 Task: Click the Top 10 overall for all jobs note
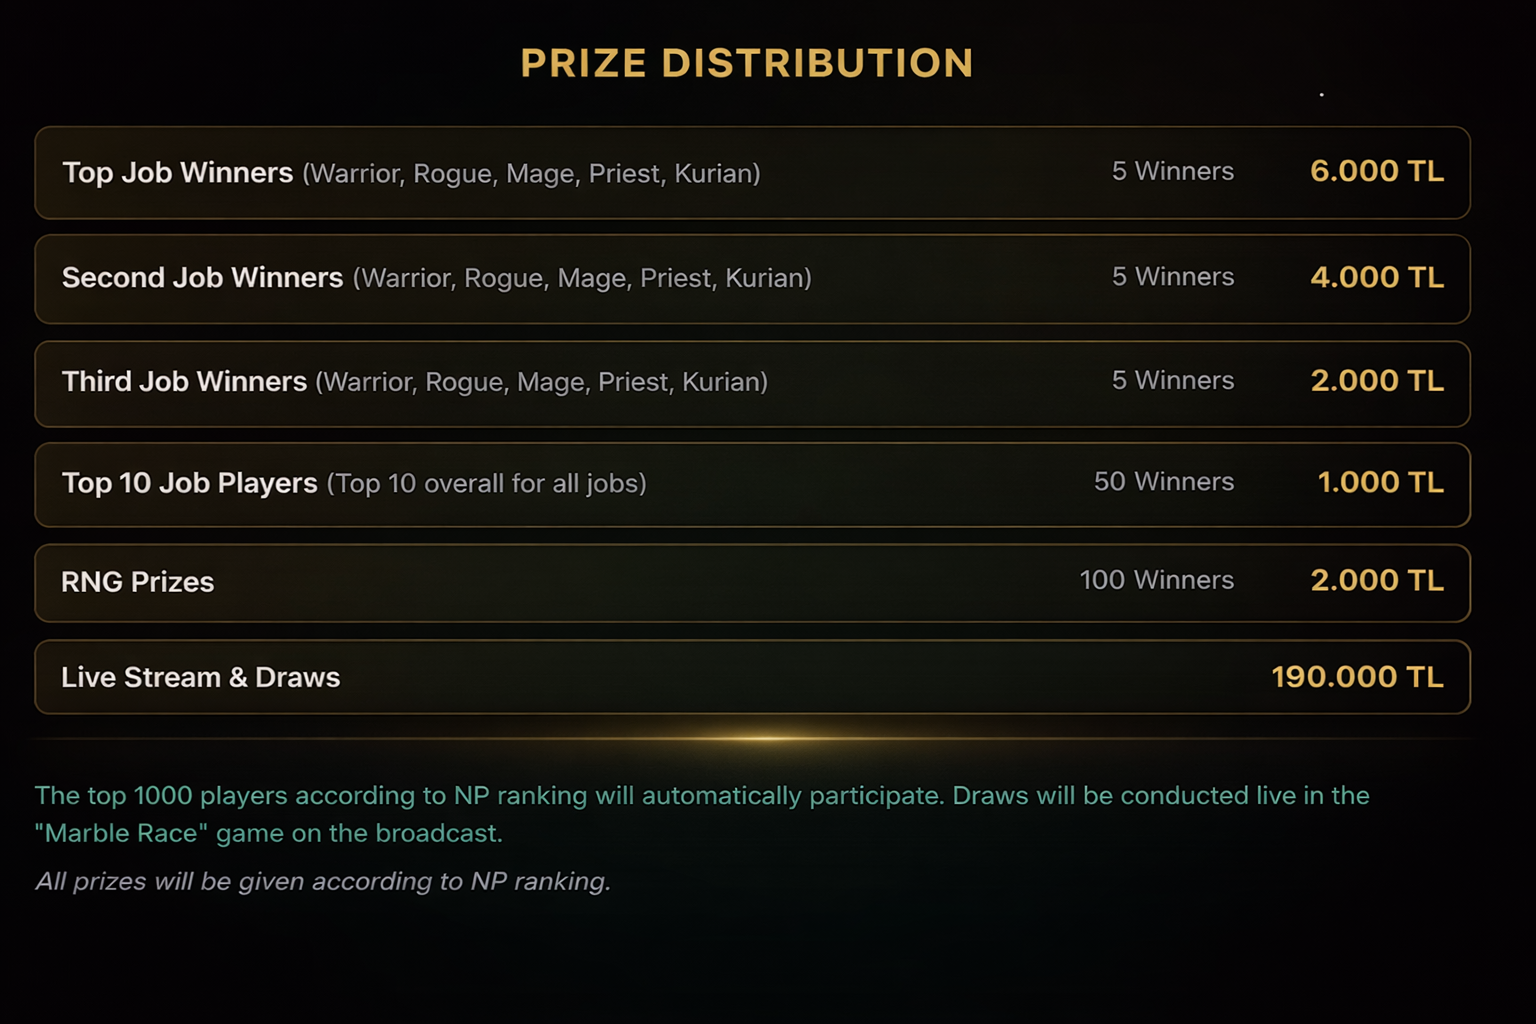click(x=486, y=484)
